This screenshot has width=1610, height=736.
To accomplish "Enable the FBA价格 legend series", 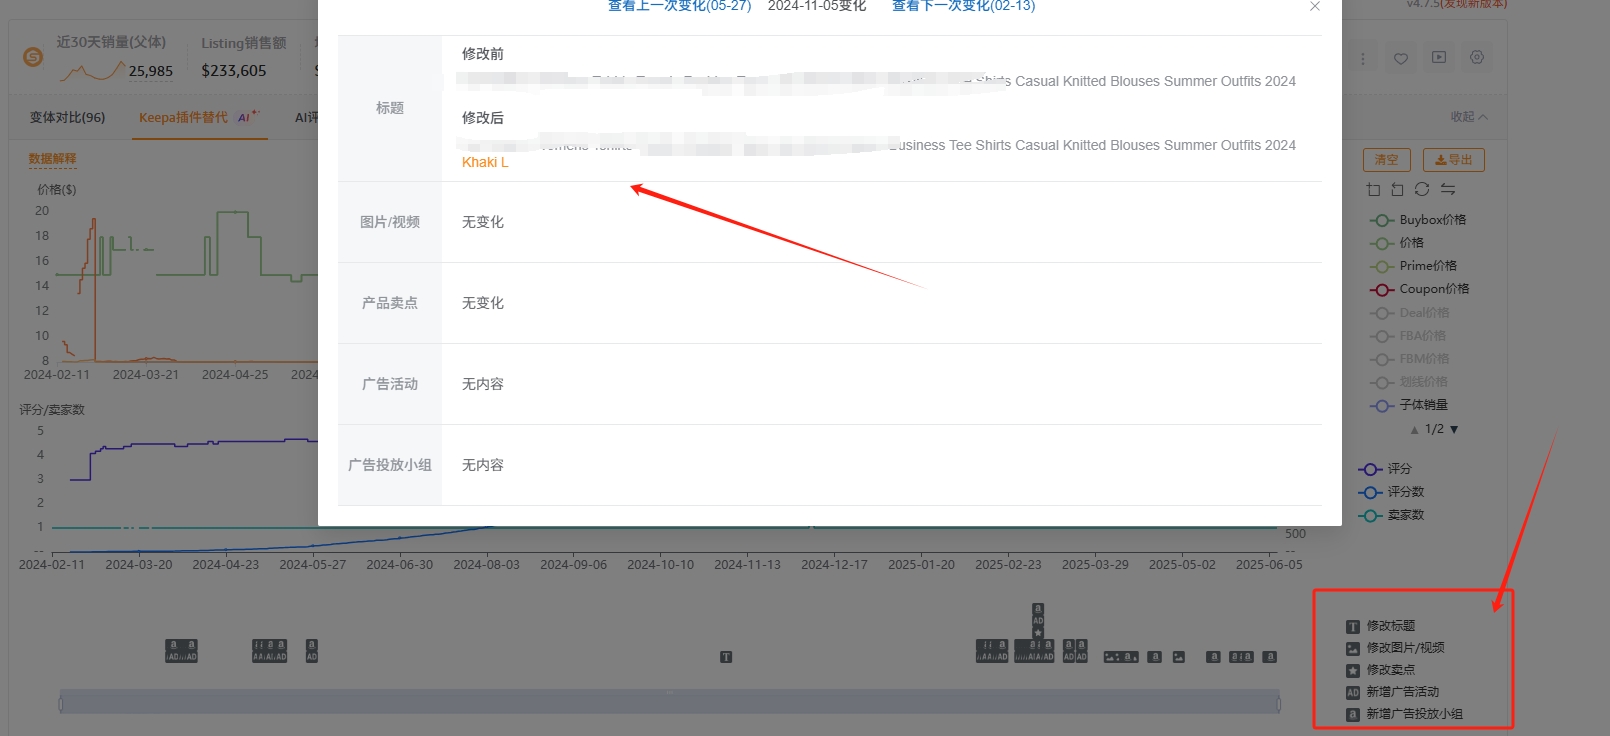I will 1407,336.
